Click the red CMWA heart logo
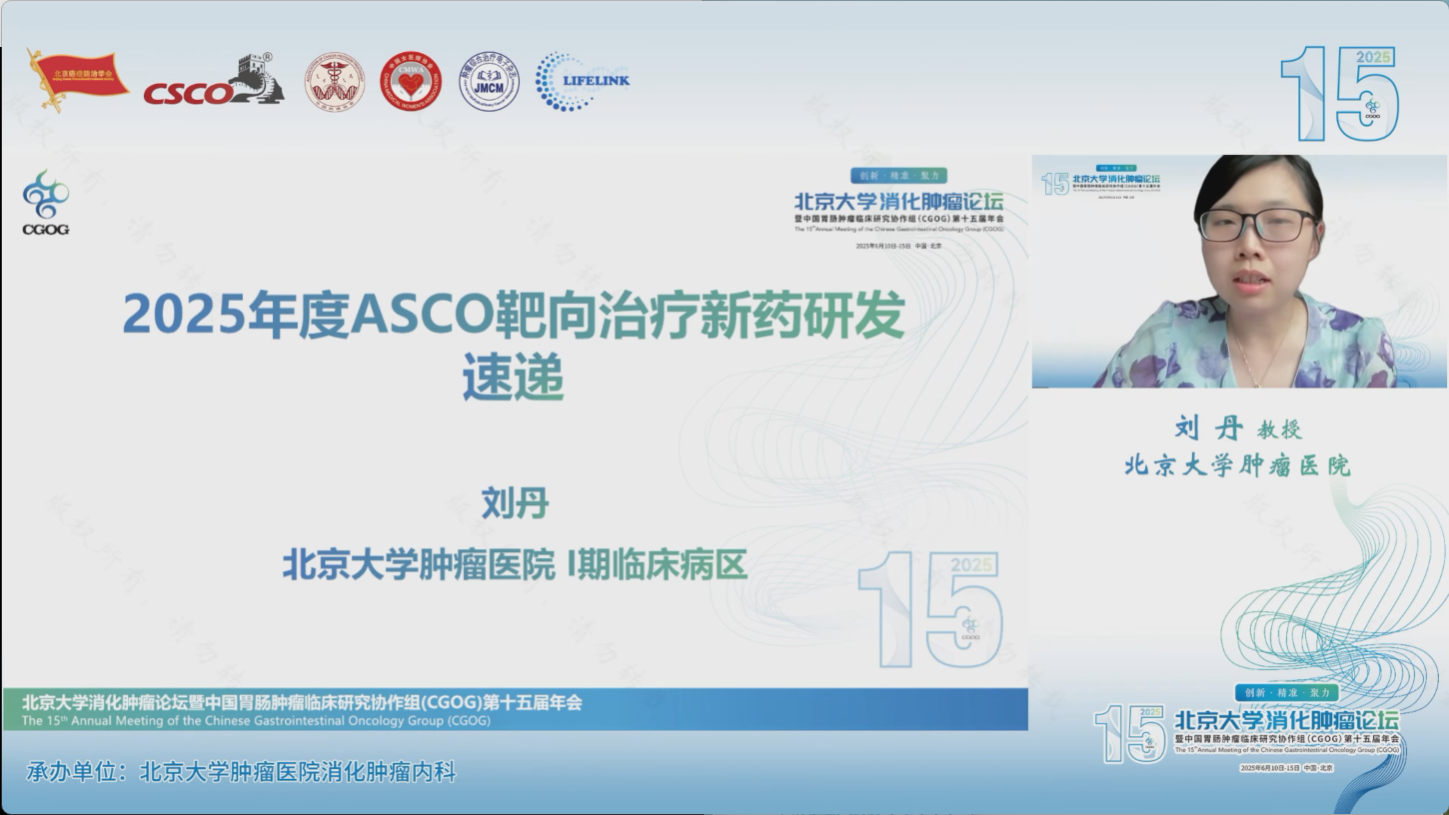The image size is (1449, 815). pos(410,81)
